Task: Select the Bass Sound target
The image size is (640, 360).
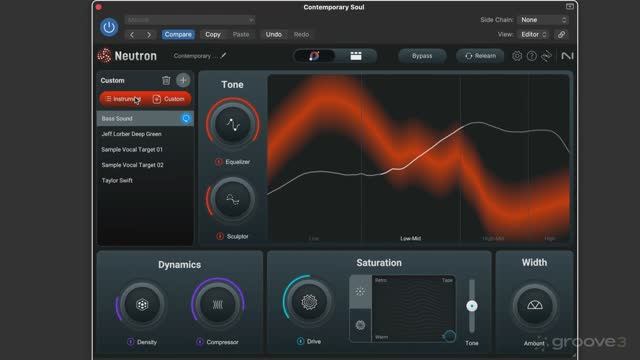Action: (145, 118)
